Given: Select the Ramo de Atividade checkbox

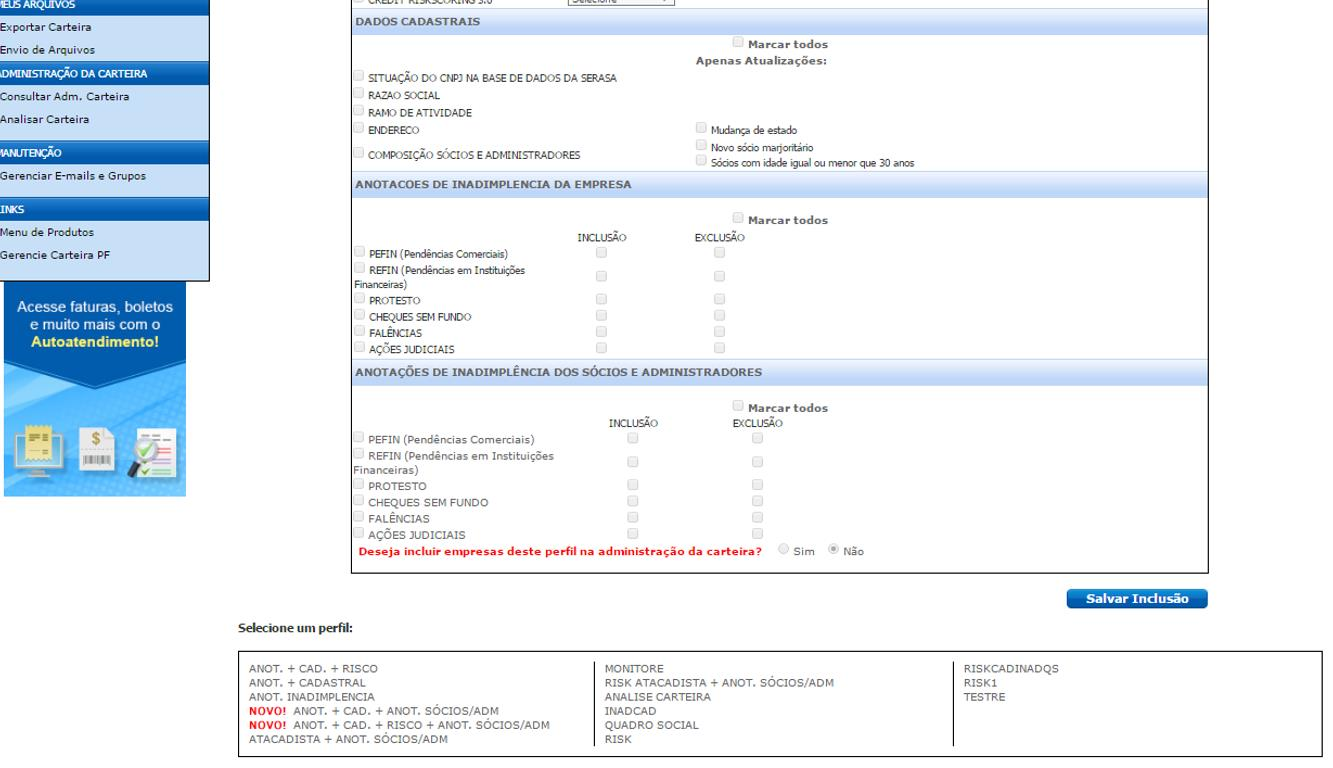Looking at the screenshot, I should click(360, 112).
